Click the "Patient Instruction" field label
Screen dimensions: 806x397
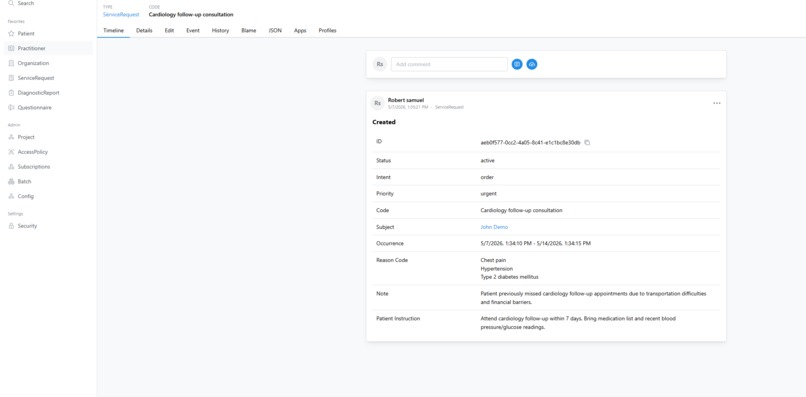tap(398, 319)
